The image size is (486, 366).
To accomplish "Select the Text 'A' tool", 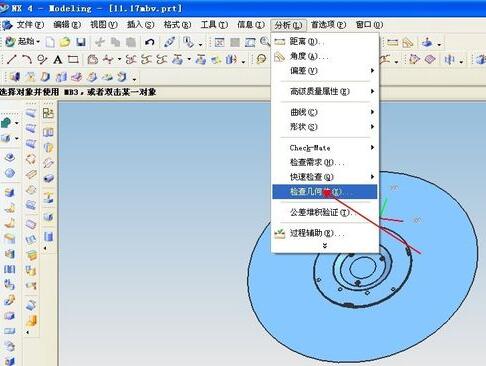I will (x=57, y=60).
